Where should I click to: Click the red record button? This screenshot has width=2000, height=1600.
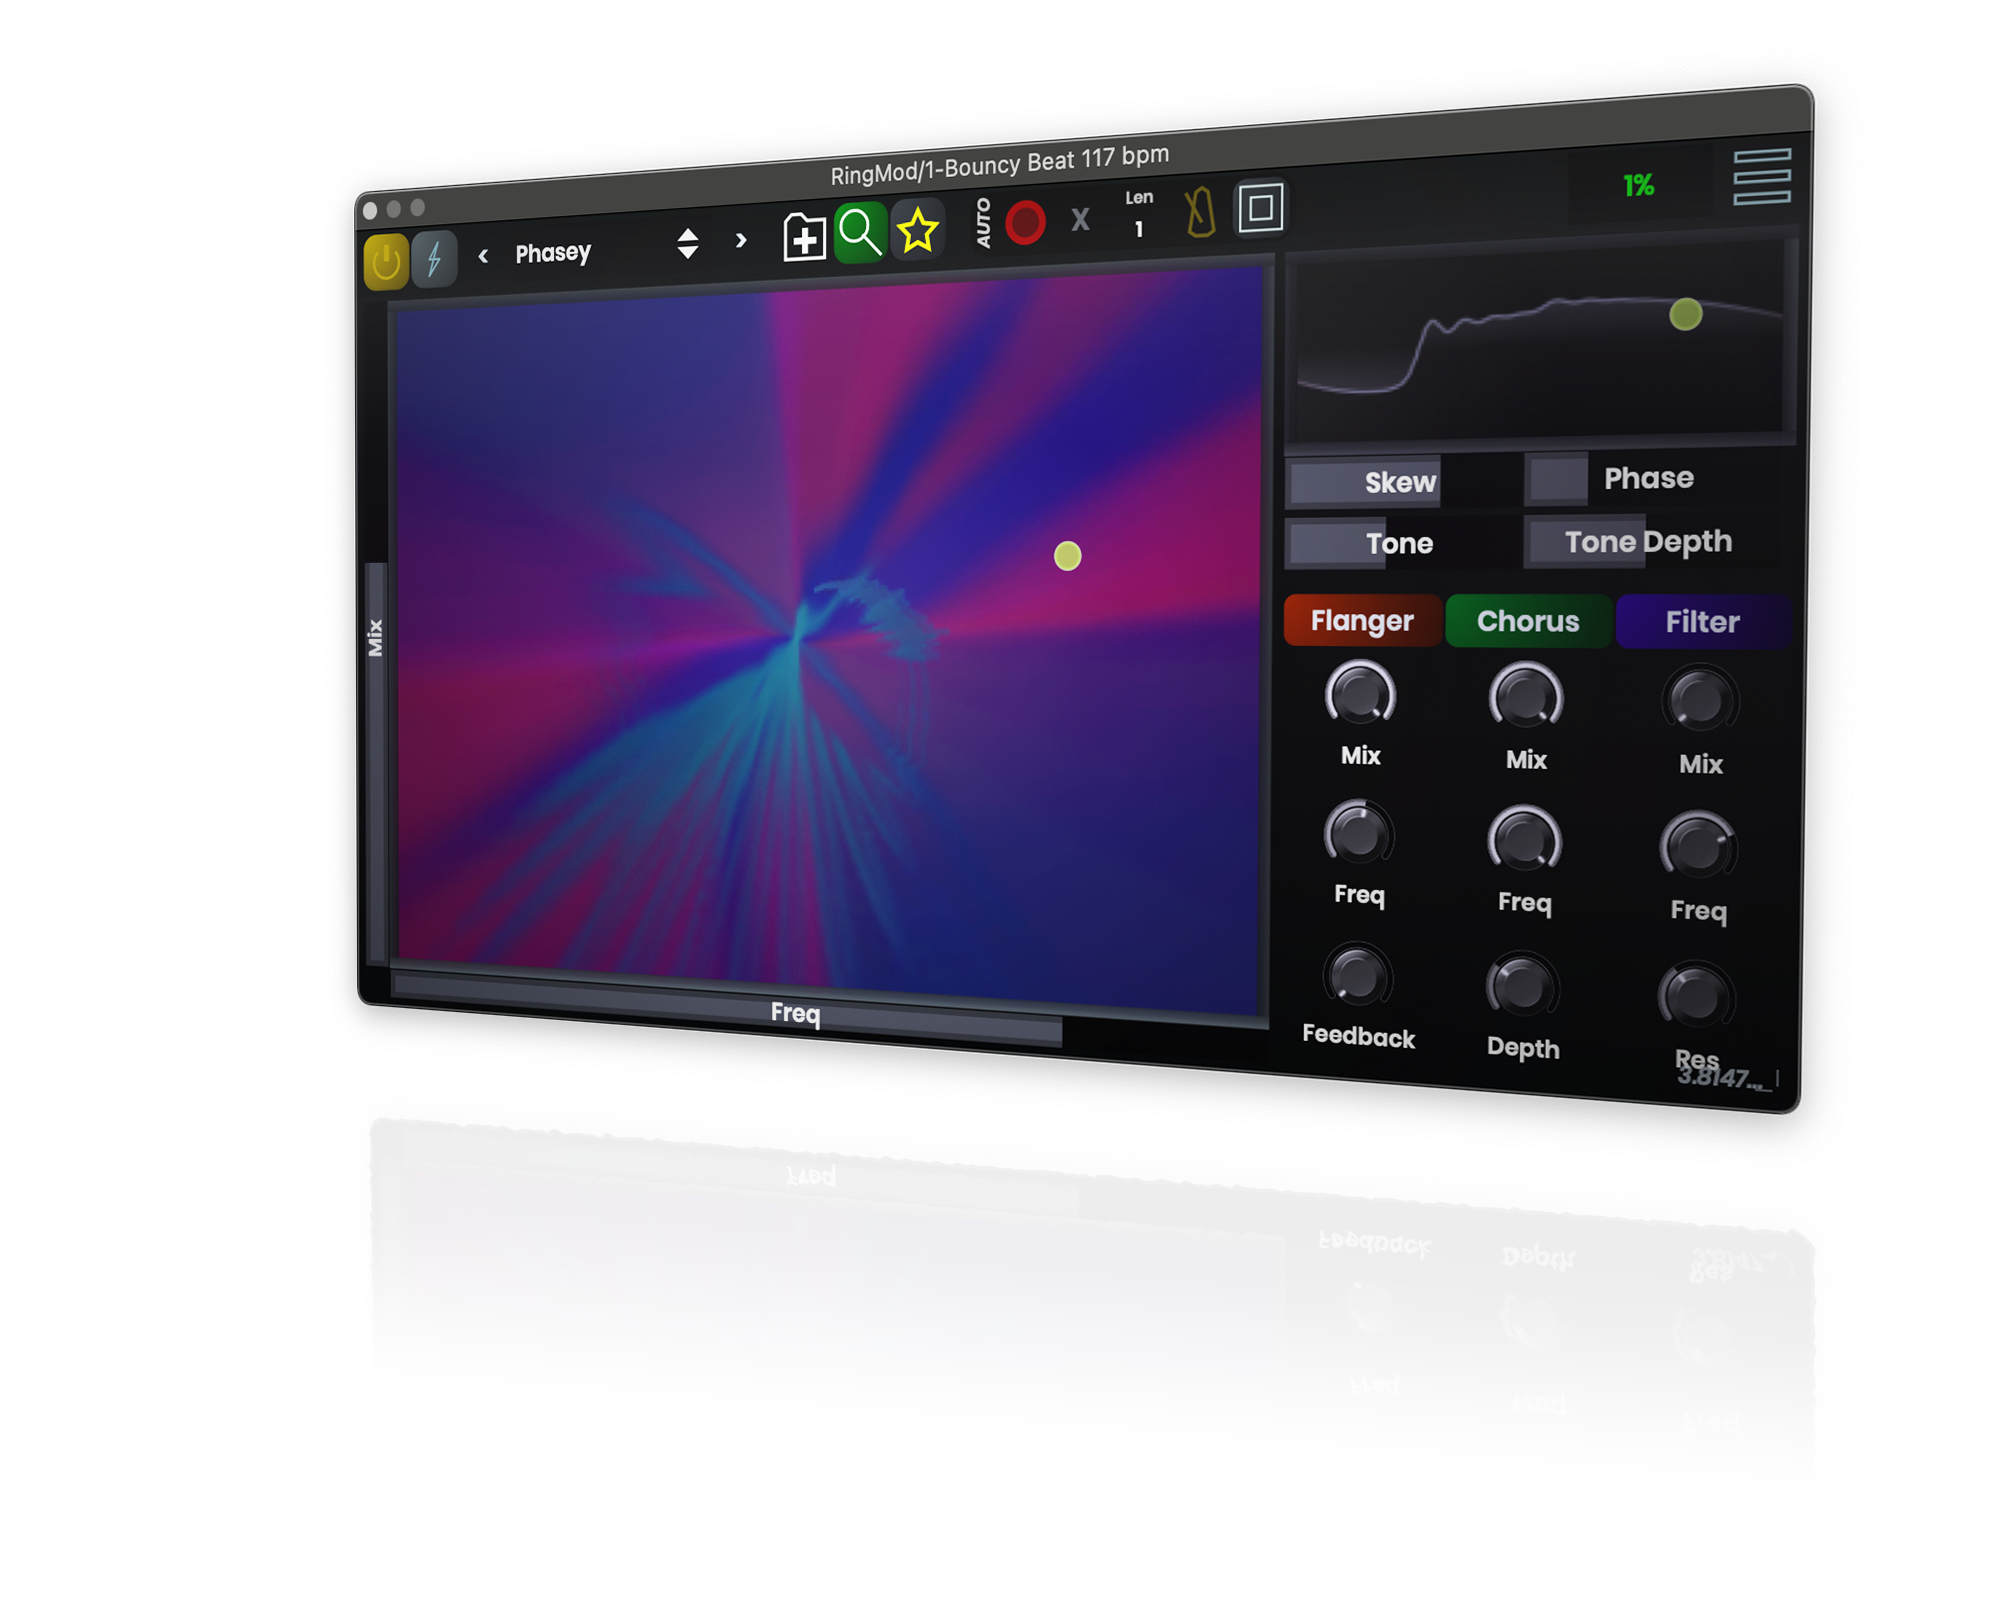coord(1025,222)
